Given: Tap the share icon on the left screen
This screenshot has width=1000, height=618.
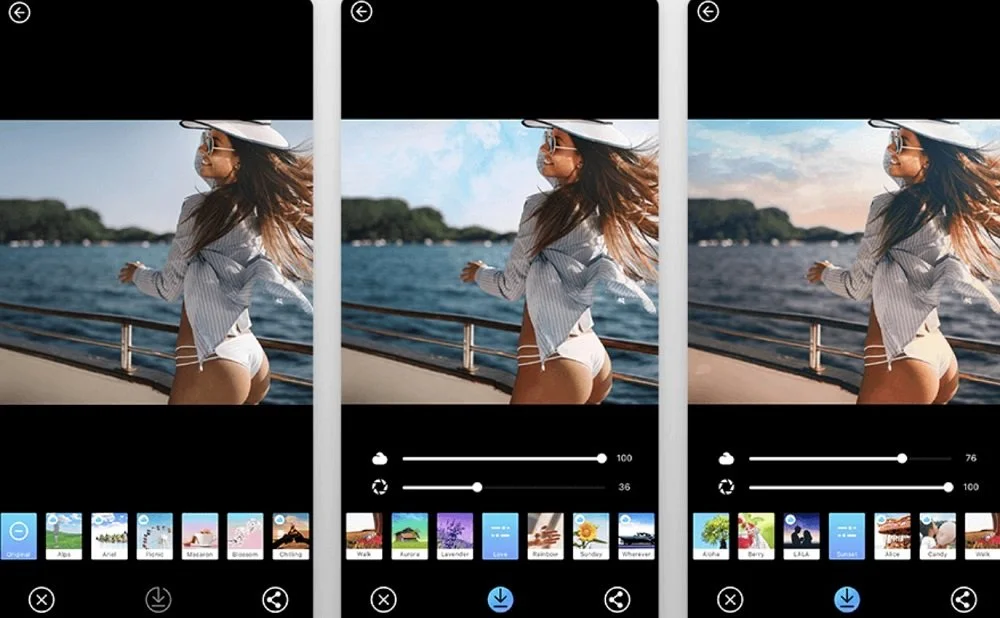Looking at the screenshot, I should (275, 600).
